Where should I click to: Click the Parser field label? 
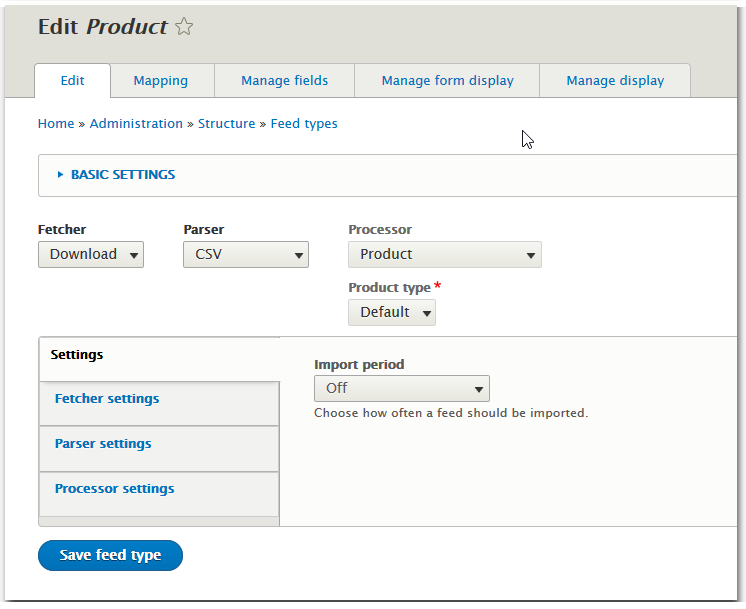[x=204, y=229]
